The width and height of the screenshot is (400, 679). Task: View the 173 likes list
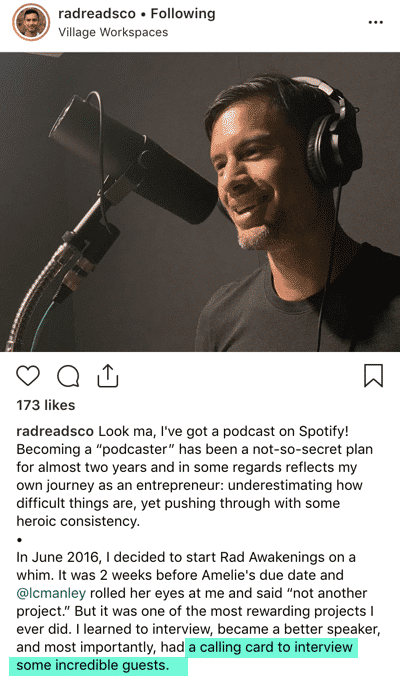click(x=46, y=405)
